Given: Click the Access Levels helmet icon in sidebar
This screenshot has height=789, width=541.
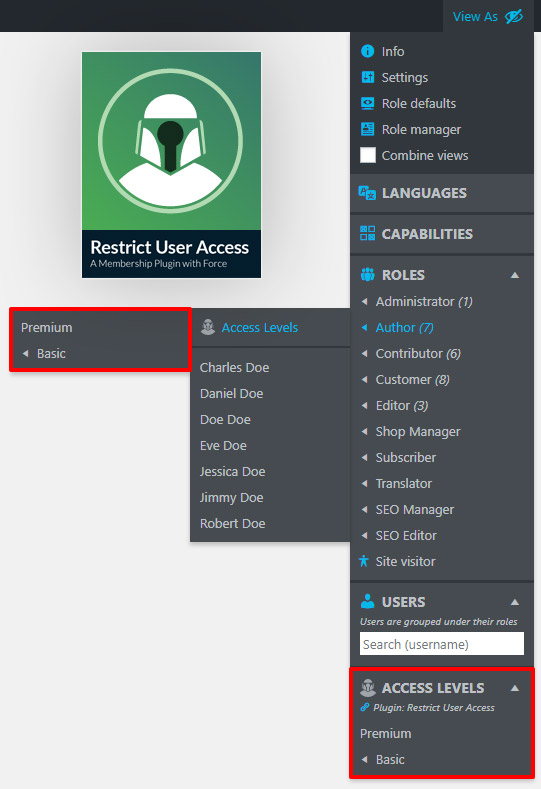Looking at the screenshot, I should (x=368, y=688).
